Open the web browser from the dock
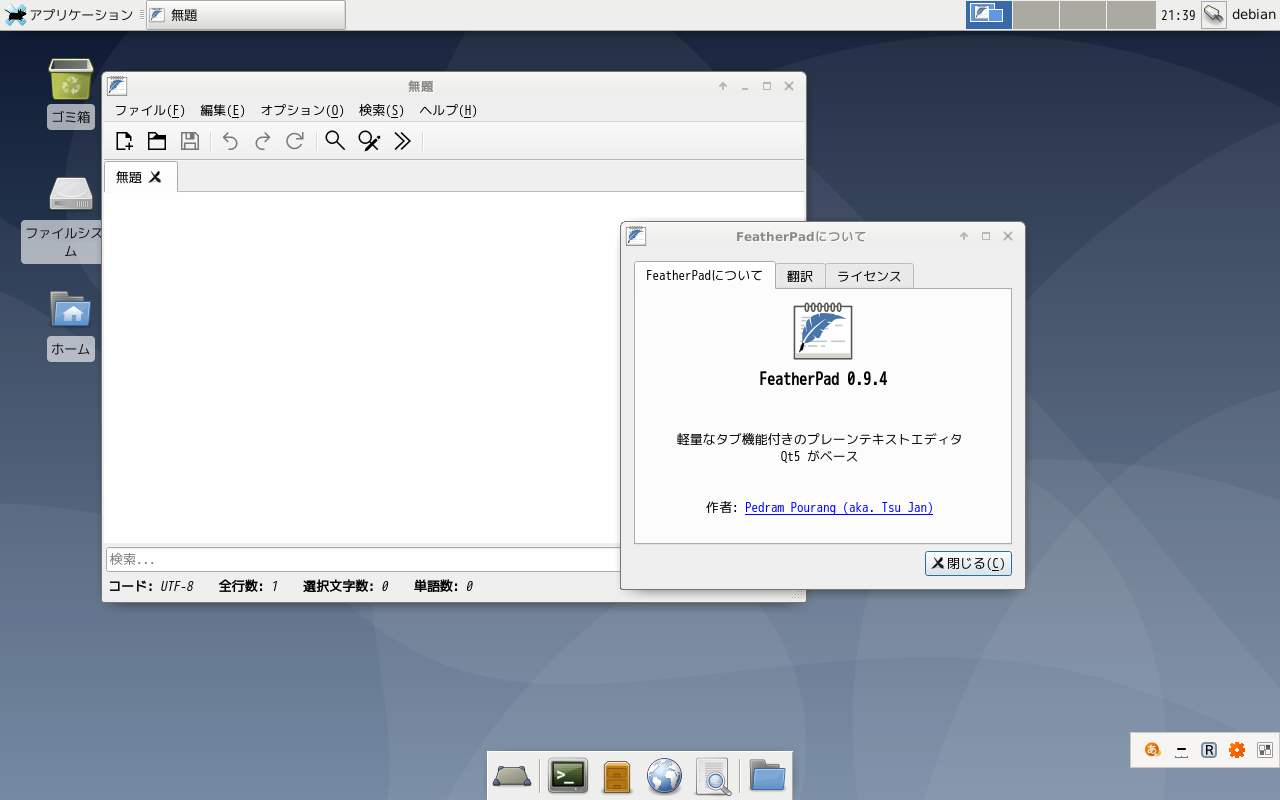 pos(664,775)
